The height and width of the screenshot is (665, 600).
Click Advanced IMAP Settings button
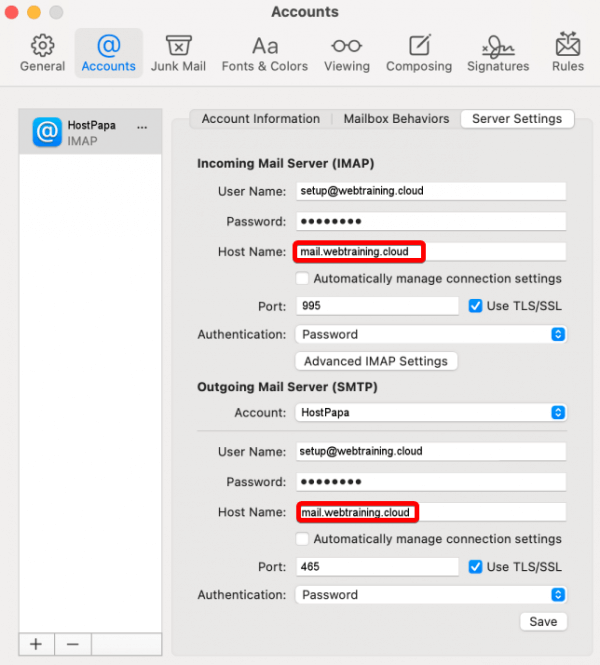tap(376, 361)
